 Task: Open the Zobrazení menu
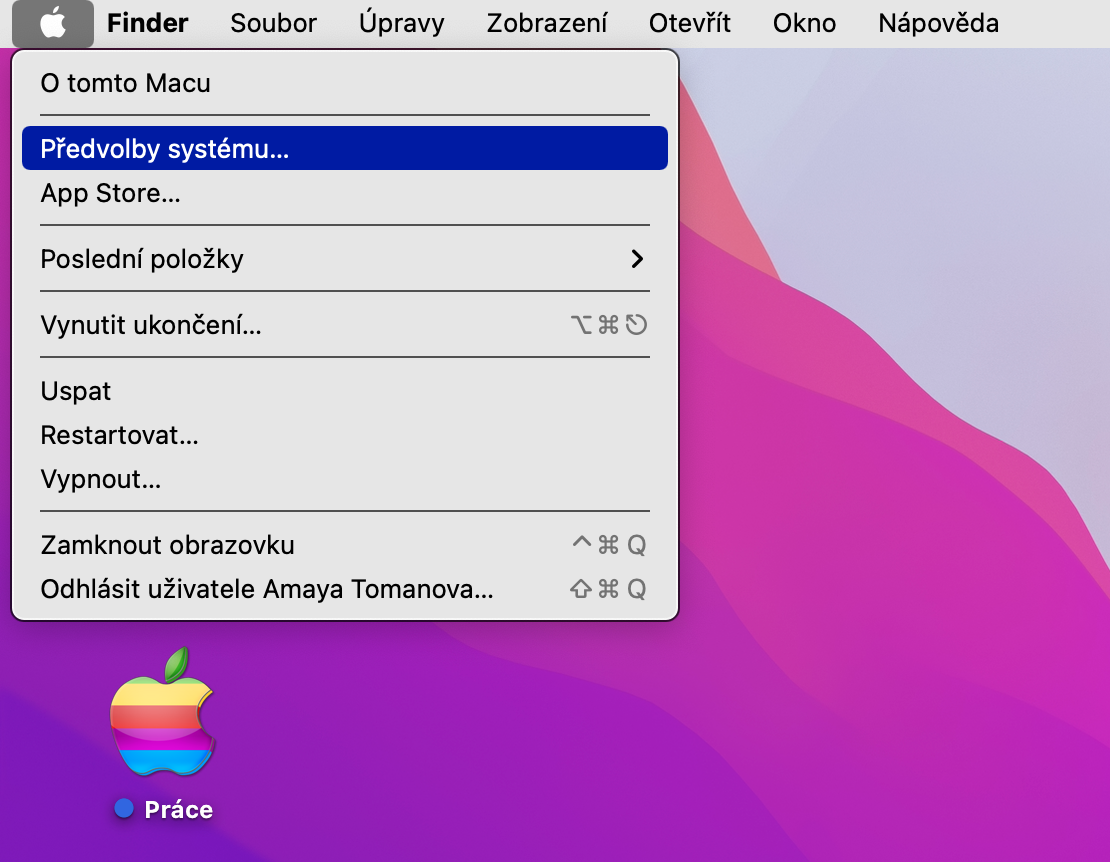[x=547, y=23]
